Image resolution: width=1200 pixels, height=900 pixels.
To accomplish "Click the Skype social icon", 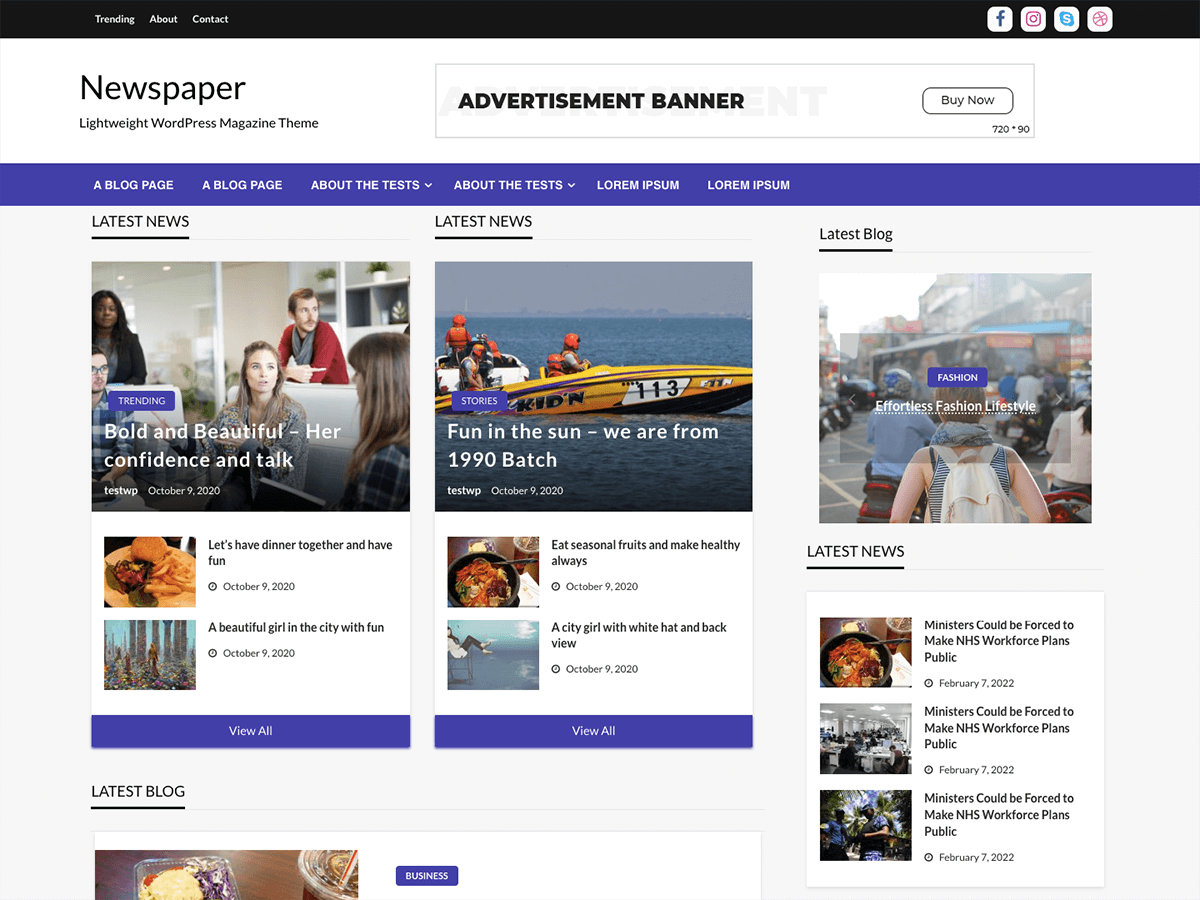I will coord(1066,19).
